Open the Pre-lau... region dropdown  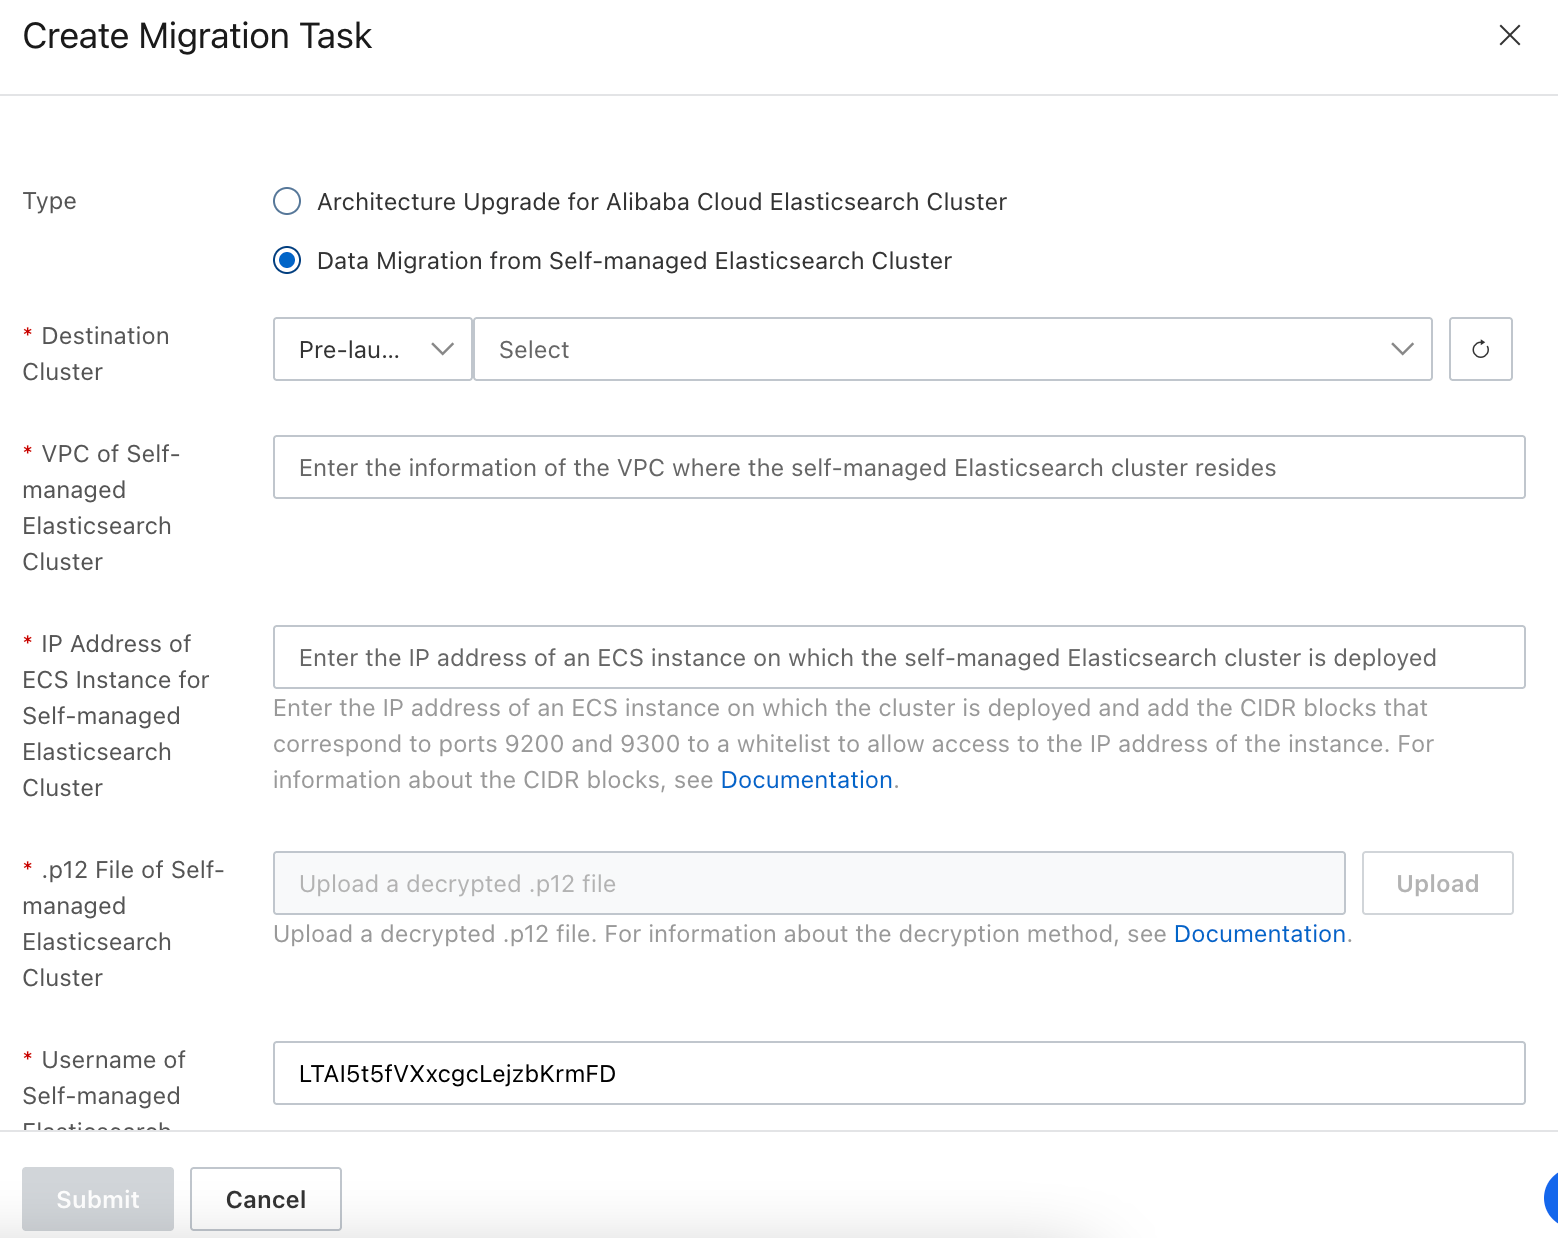(x=371, y=349)
